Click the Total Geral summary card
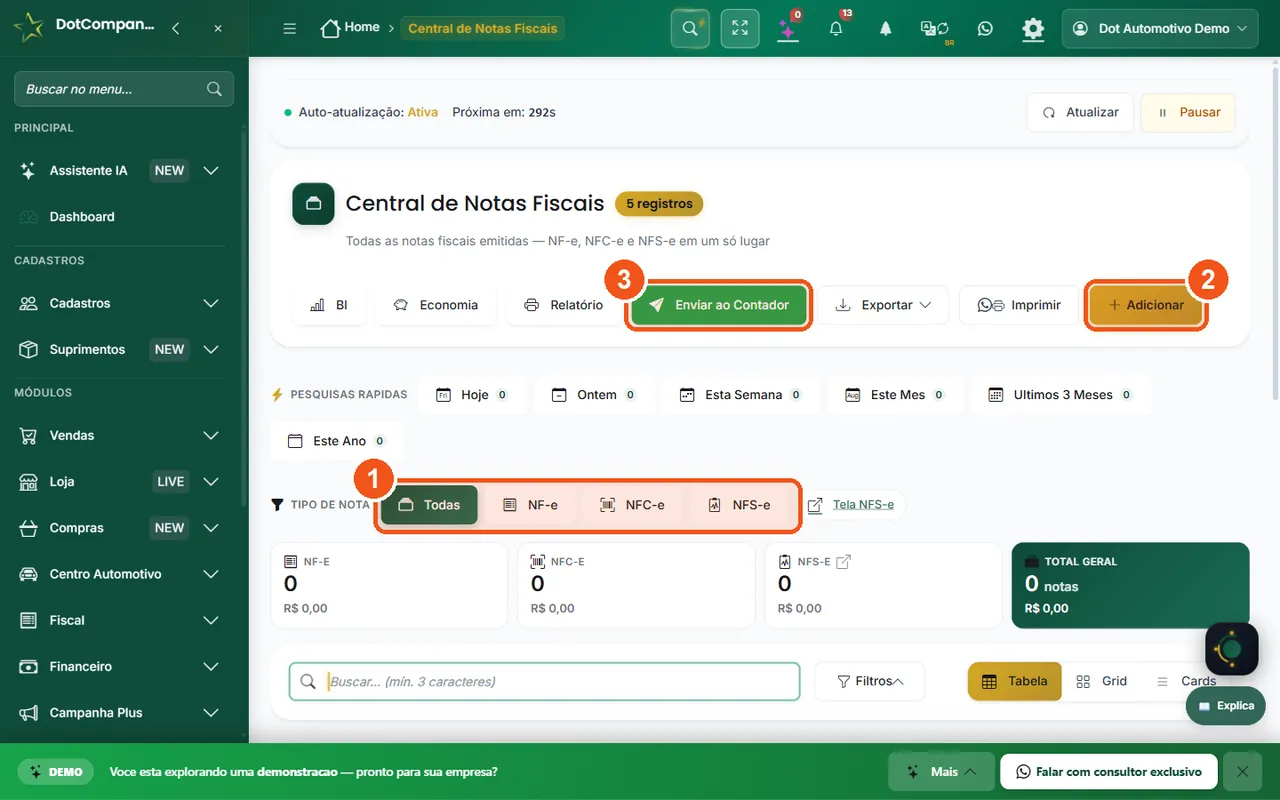The height and width of the screenshot is (800, 1280). click(x=1131, y=585)
